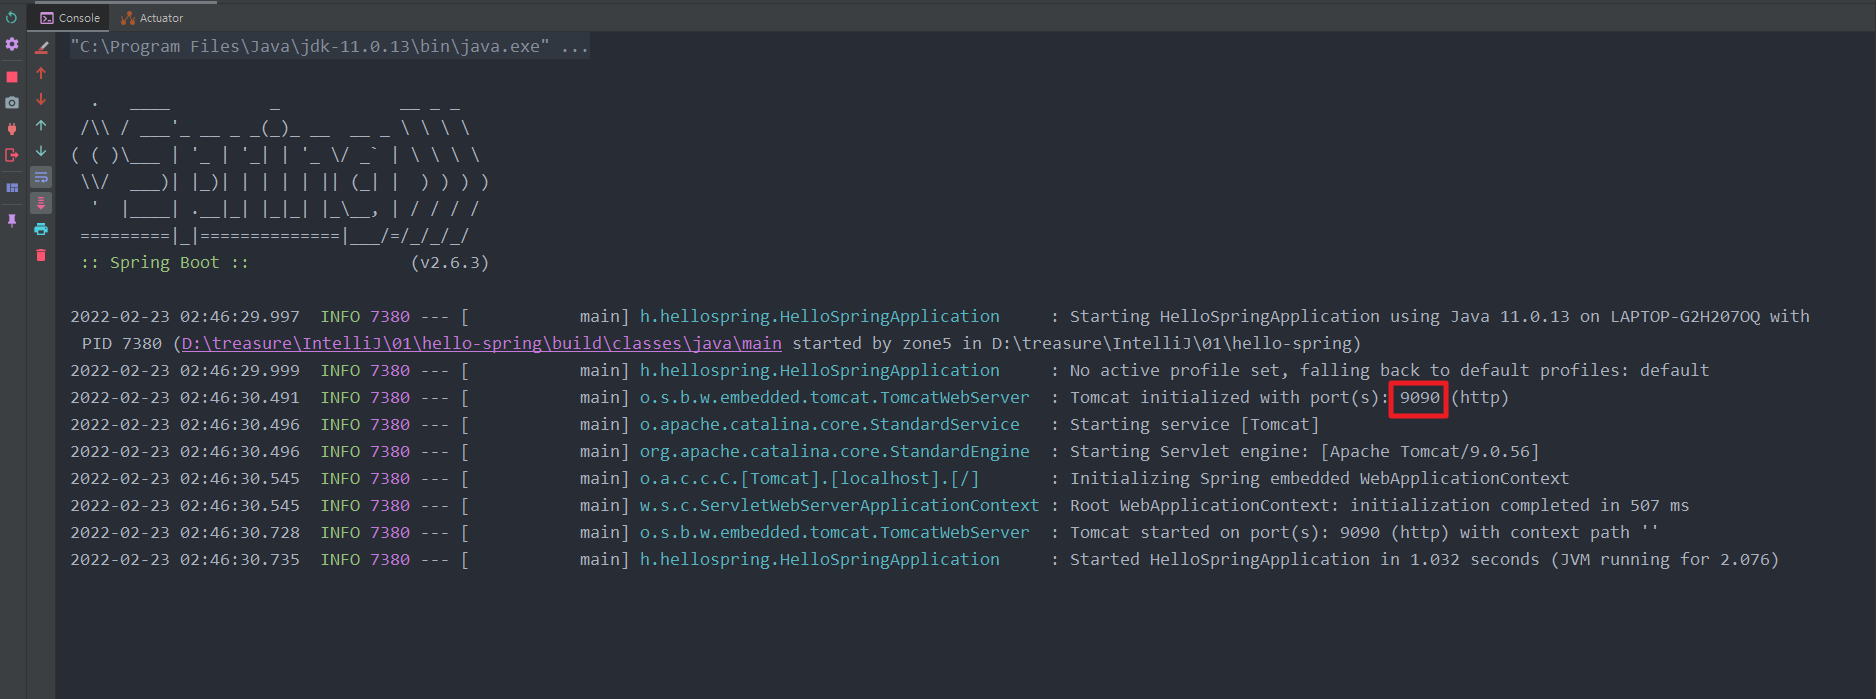
Task: Click the red up arrow
Action: 41,73
